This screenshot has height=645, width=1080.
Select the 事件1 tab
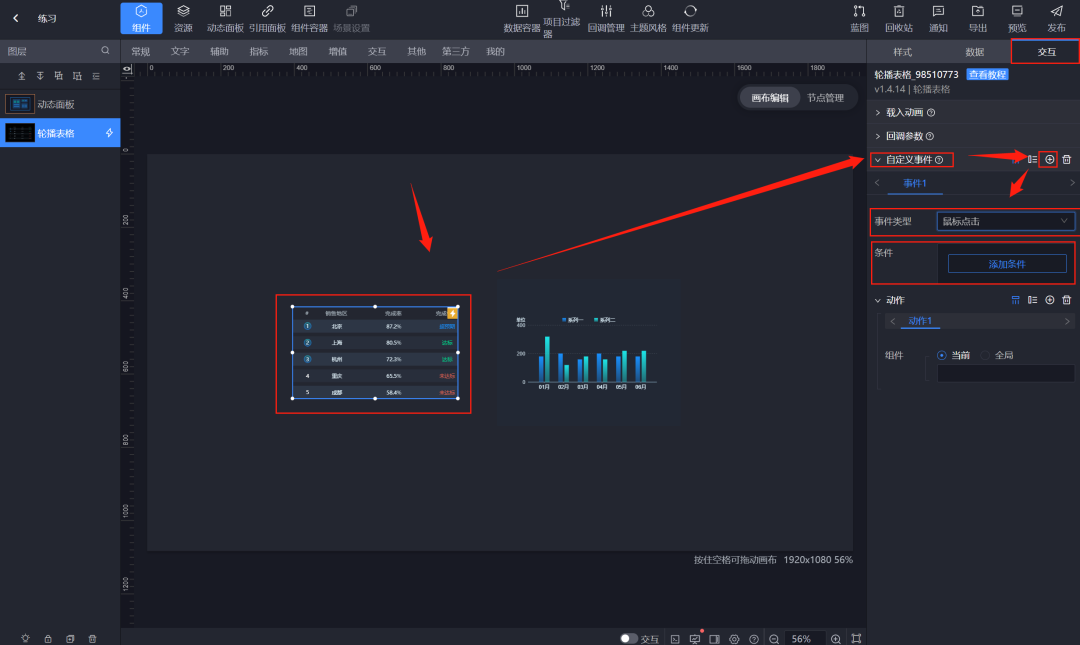tap(915, 183)
